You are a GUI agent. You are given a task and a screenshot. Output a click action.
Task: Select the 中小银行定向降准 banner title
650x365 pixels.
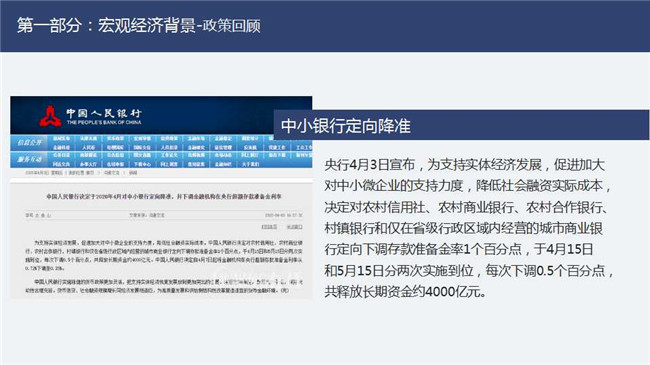pos(346,126)
